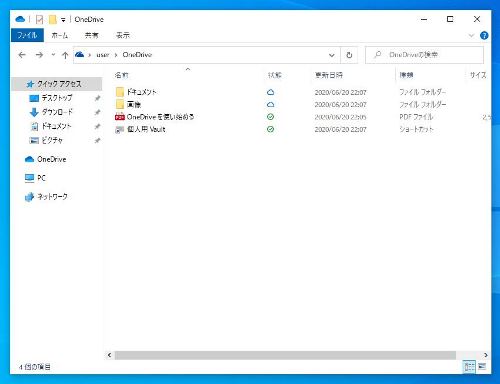Click the 画像 folder icon in file list
Image resolution: width=500 pixels, height=384 pixels.
pyautogui.click(x=120, y=104)
